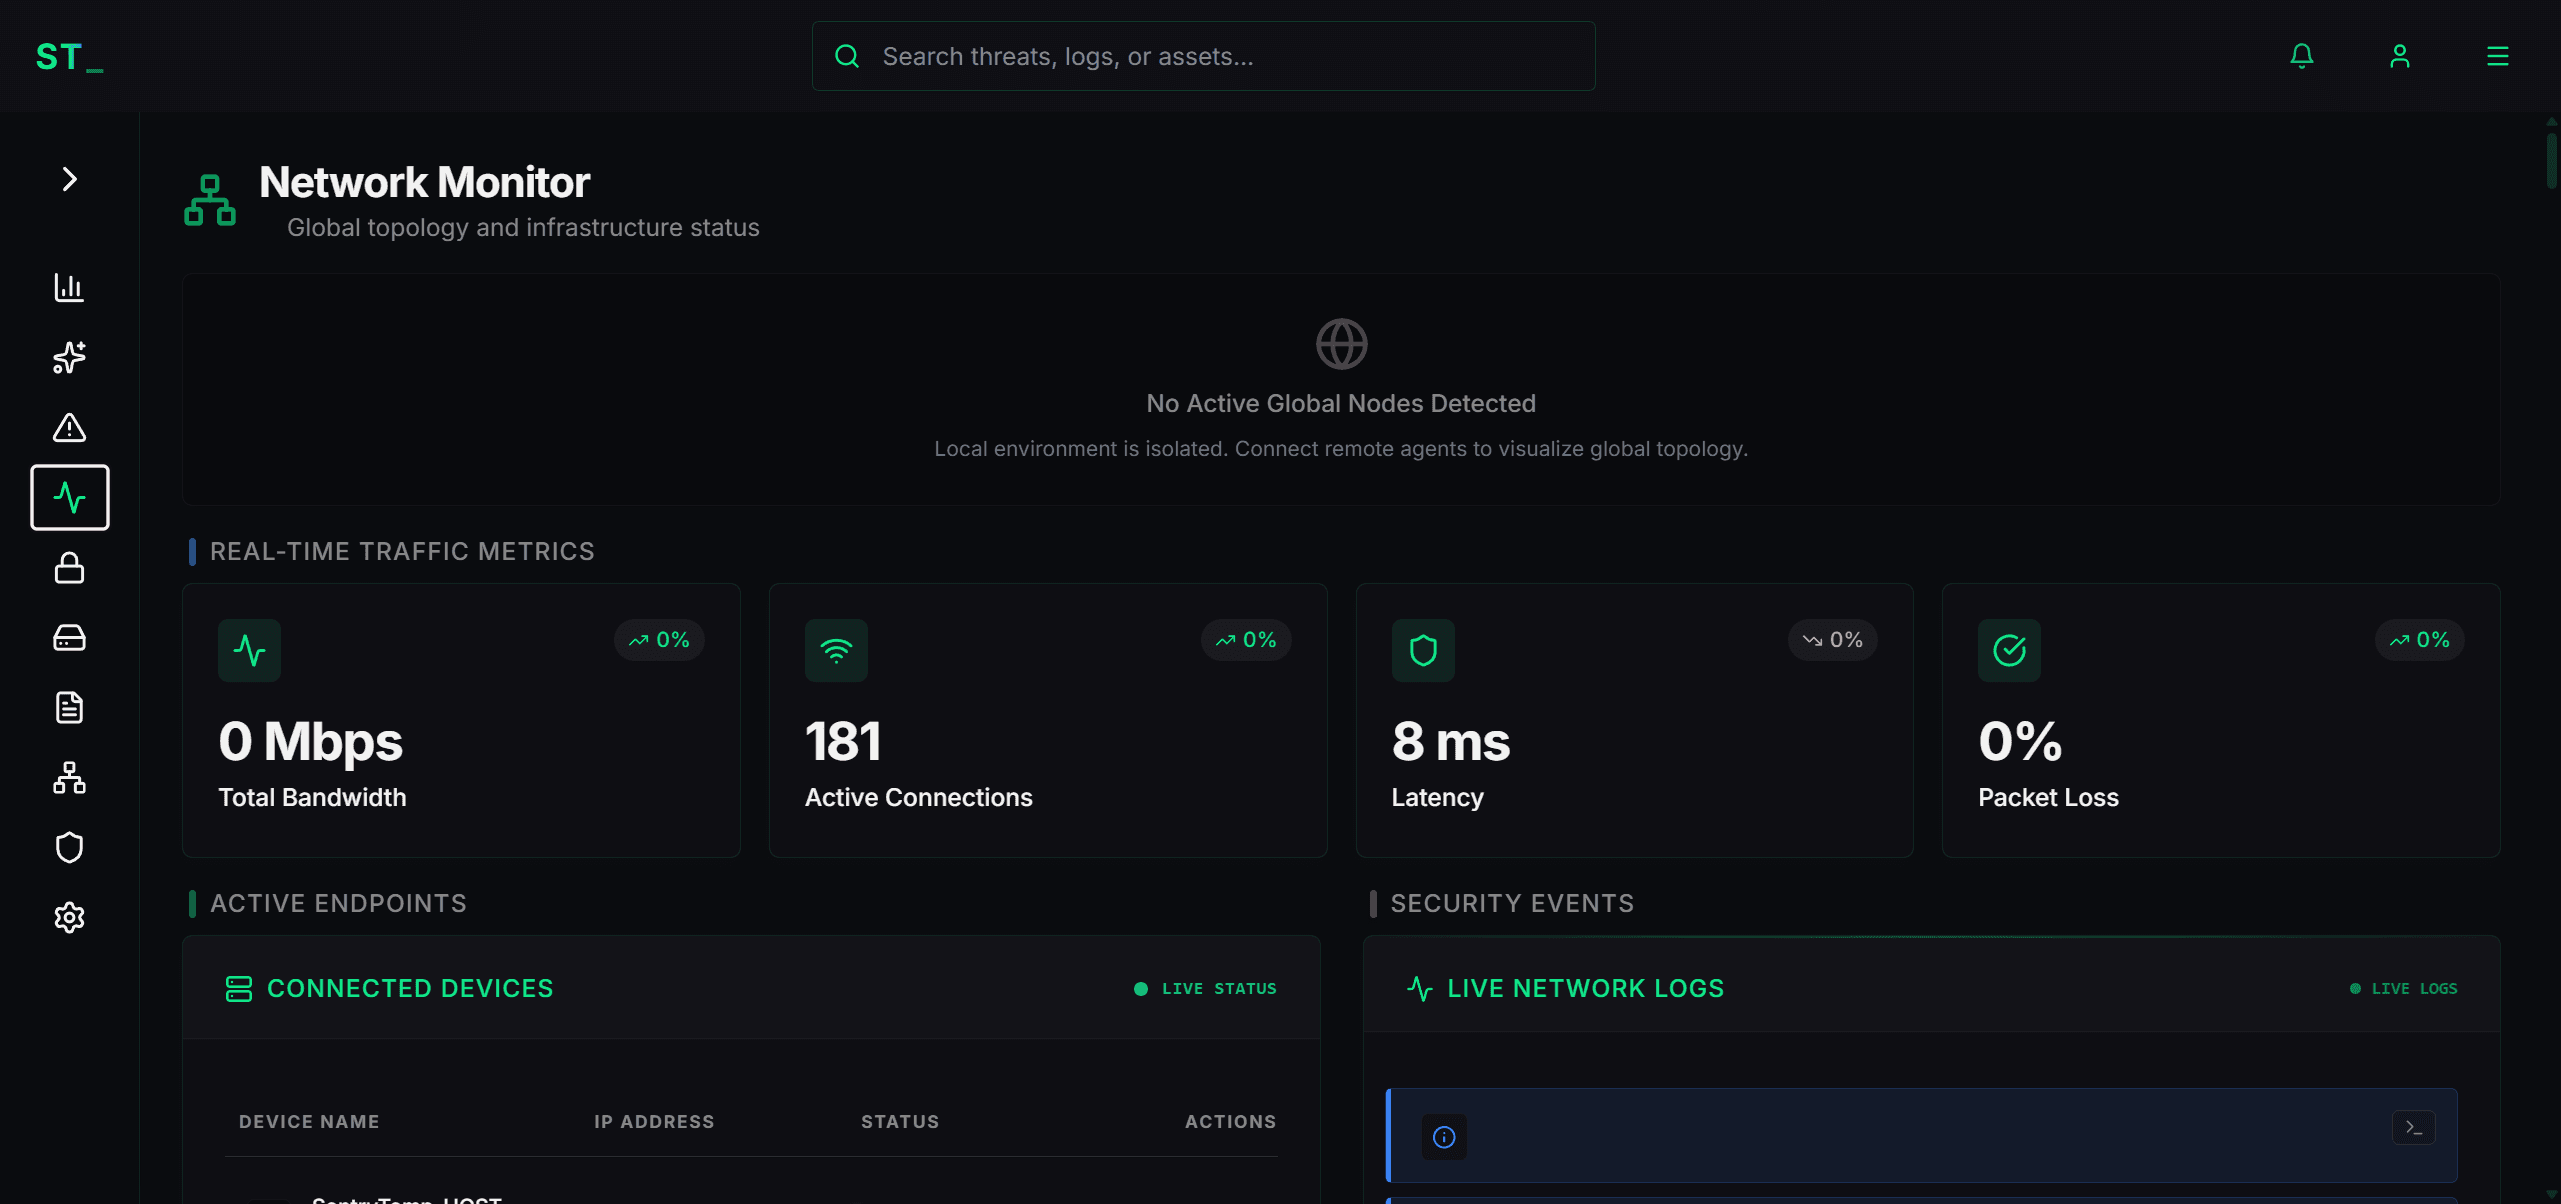The height and width of the screenshot is (1204, 2561).
Task: Open the settings gear sidebar icon
Action: (x=69, y=917)
